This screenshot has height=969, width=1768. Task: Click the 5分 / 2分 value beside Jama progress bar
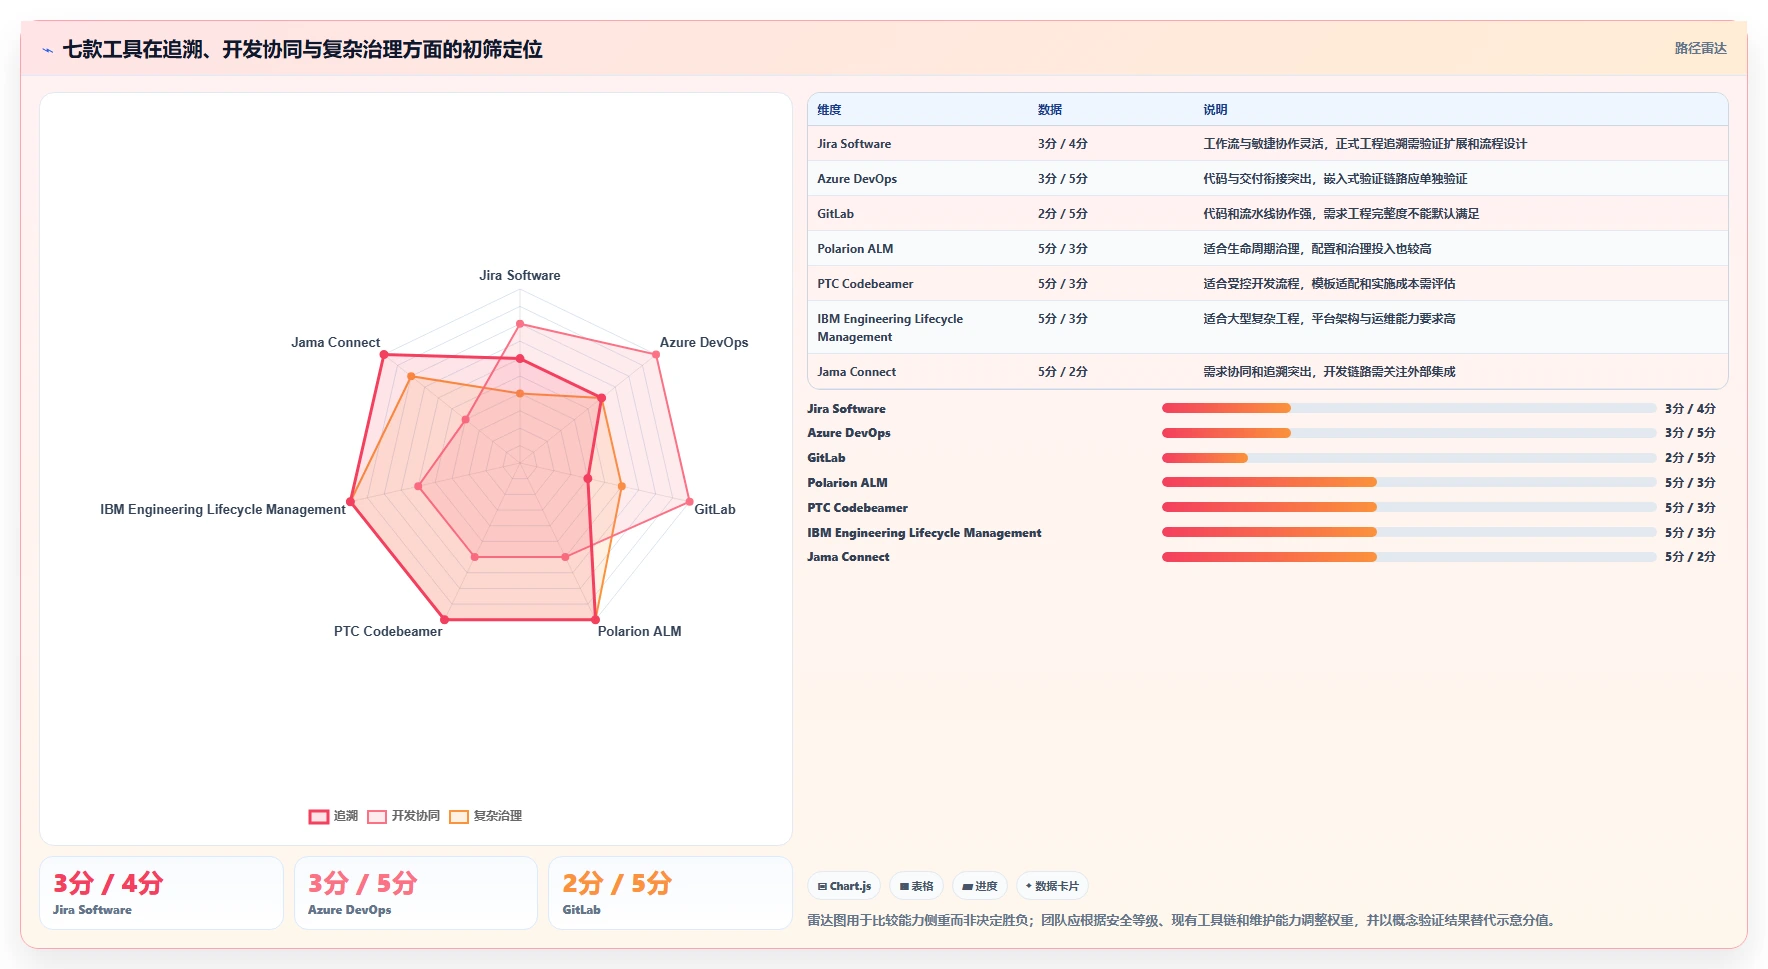pyautogui.click(x=1690, y=557)
